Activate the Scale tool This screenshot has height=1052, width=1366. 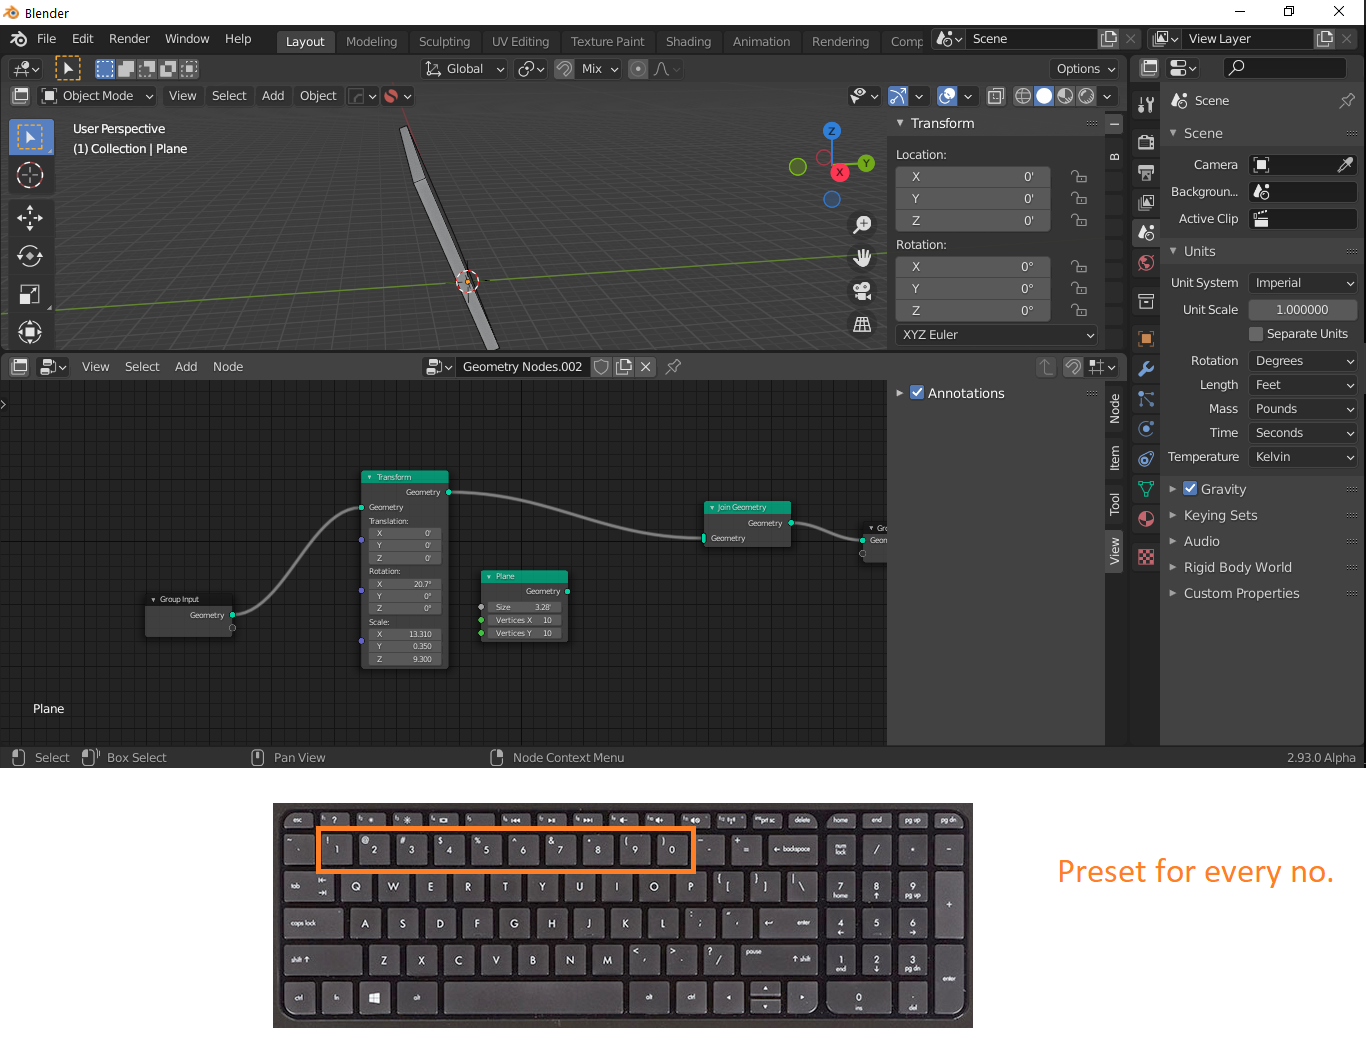30,294
